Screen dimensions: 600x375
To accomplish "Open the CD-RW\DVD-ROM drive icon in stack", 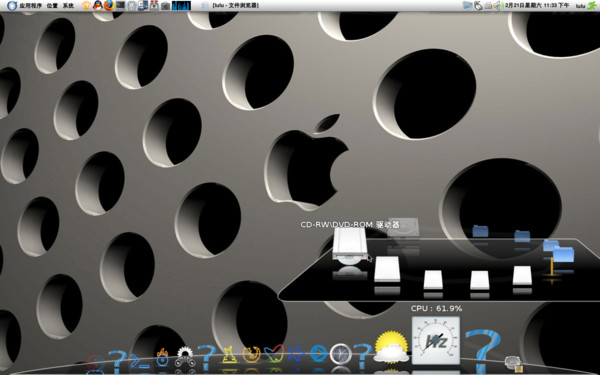I will [x=349, y=247].
